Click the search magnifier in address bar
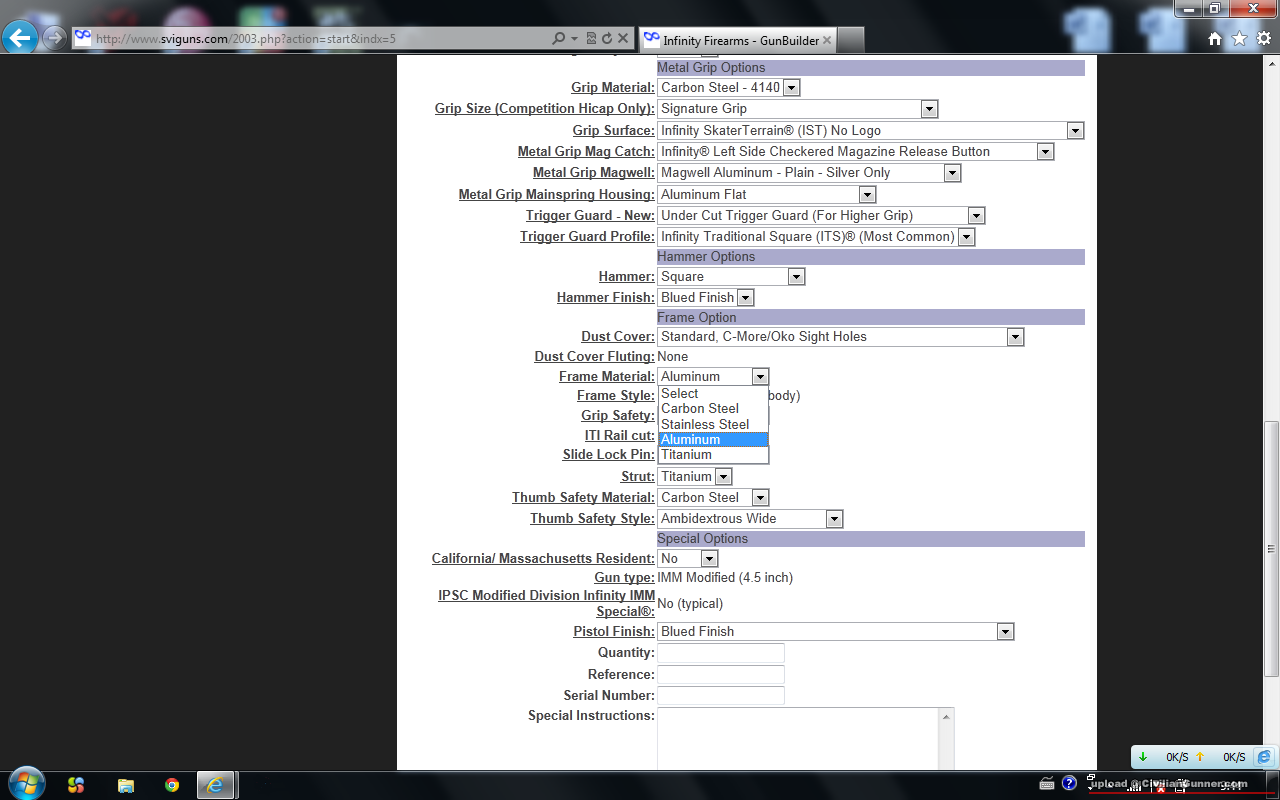 tap(559, 39)
